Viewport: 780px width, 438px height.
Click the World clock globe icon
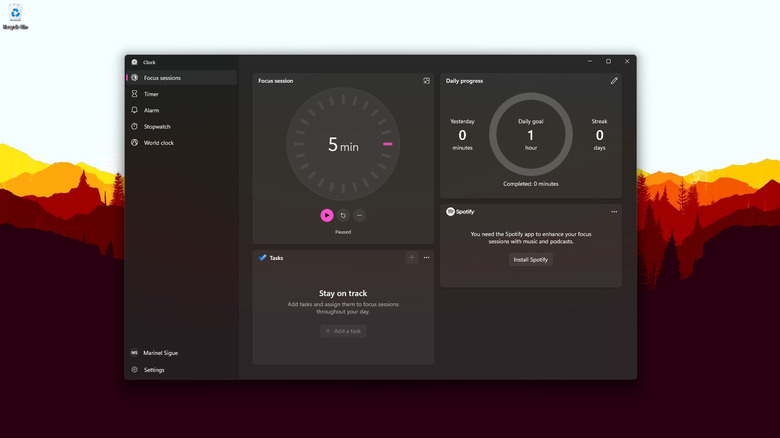click(134, 143)
